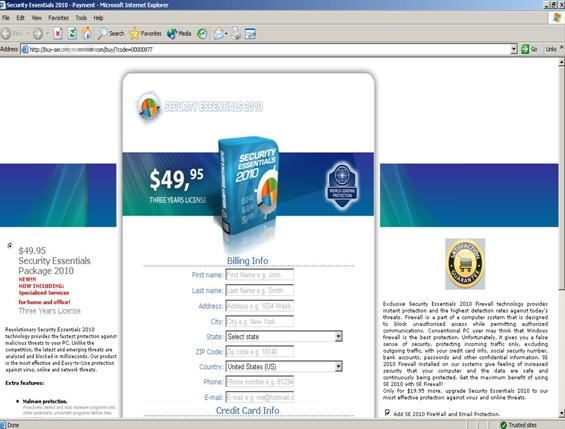This screenshot has width=565, height=429.
Task: Click the page icon in the address bar
Action: (x=25, y=49)
